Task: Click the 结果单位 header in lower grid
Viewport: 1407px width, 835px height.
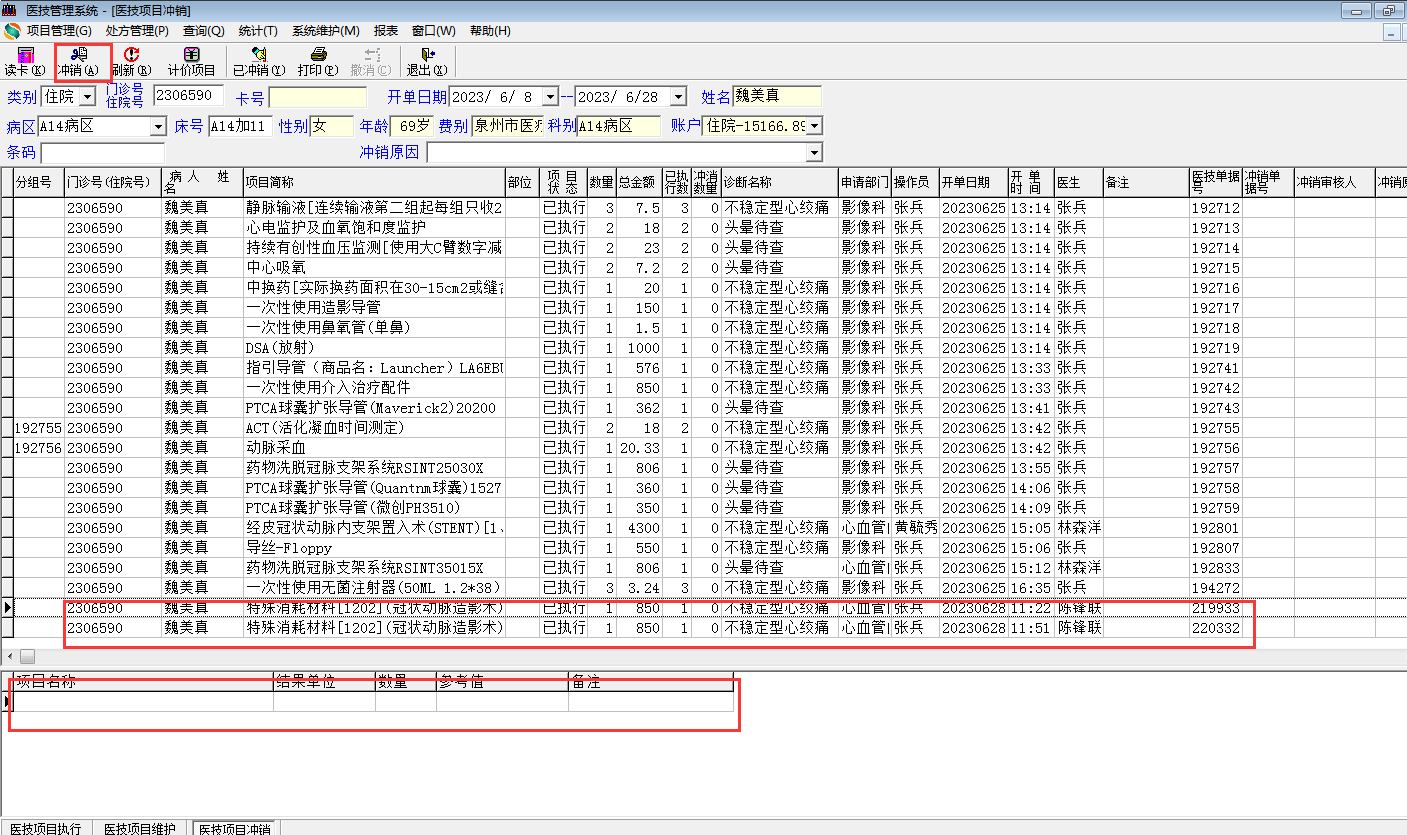Action: click(x=324, y=682)
